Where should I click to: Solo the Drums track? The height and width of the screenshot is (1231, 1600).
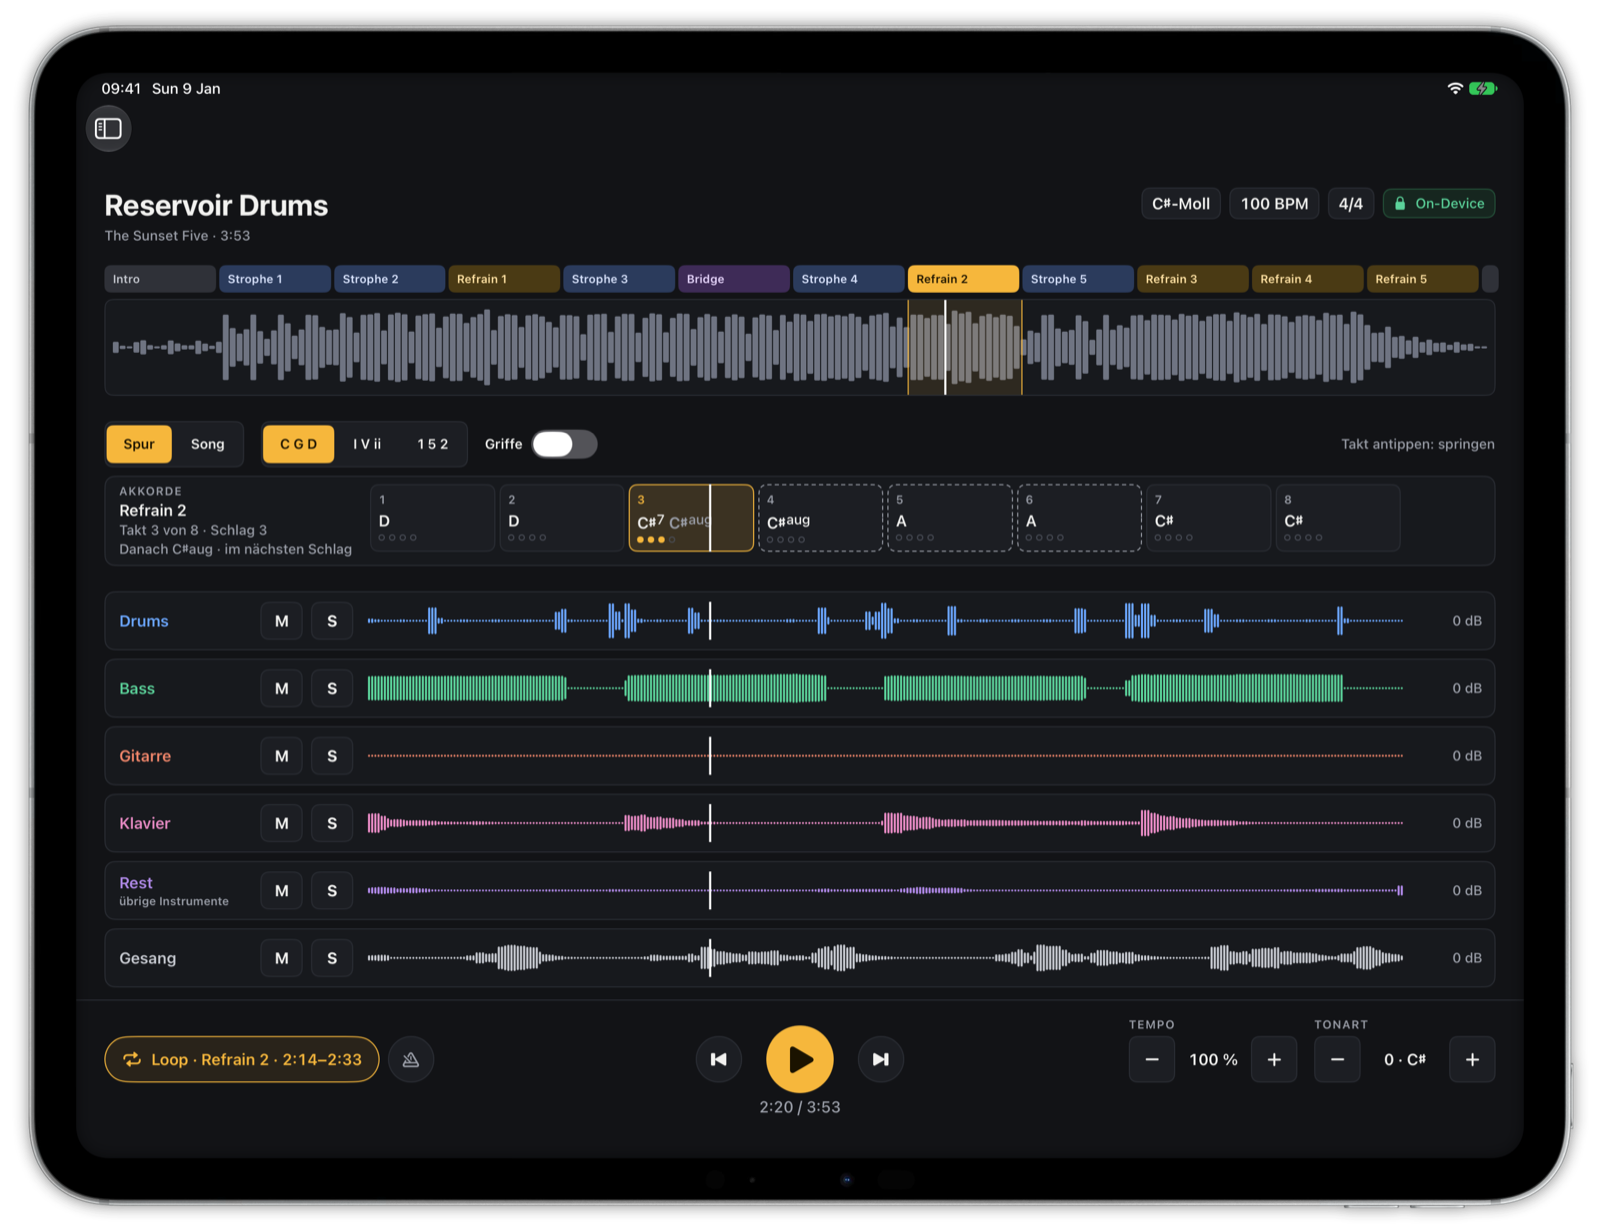332,621
